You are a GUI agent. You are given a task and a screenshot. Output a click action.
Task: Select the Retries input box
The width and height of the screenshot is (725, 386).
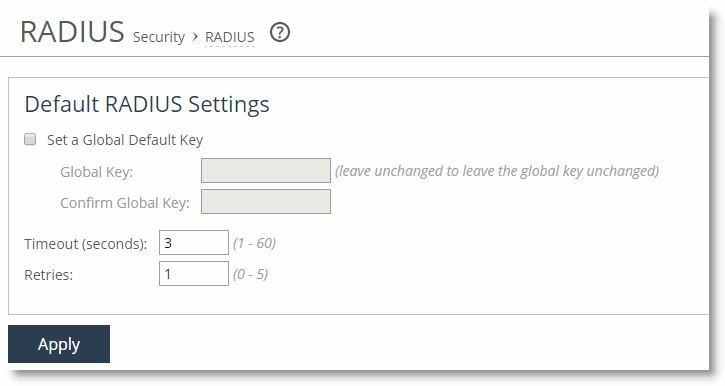point(194,274)
